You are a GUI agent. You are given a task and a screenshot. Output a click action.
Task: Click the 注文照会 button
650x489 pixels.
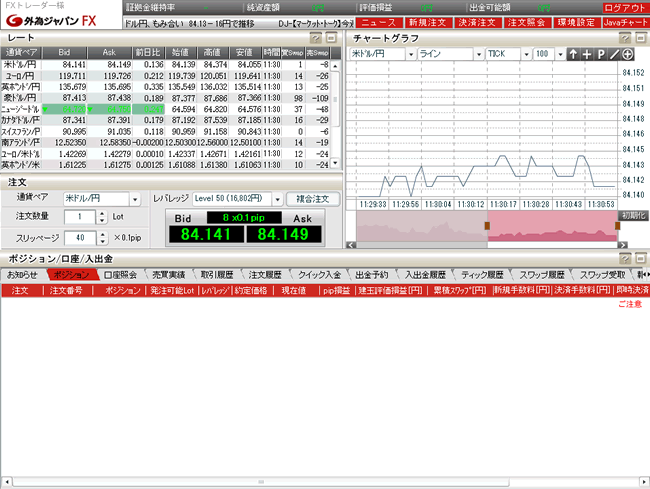click(x=526, y=22)
